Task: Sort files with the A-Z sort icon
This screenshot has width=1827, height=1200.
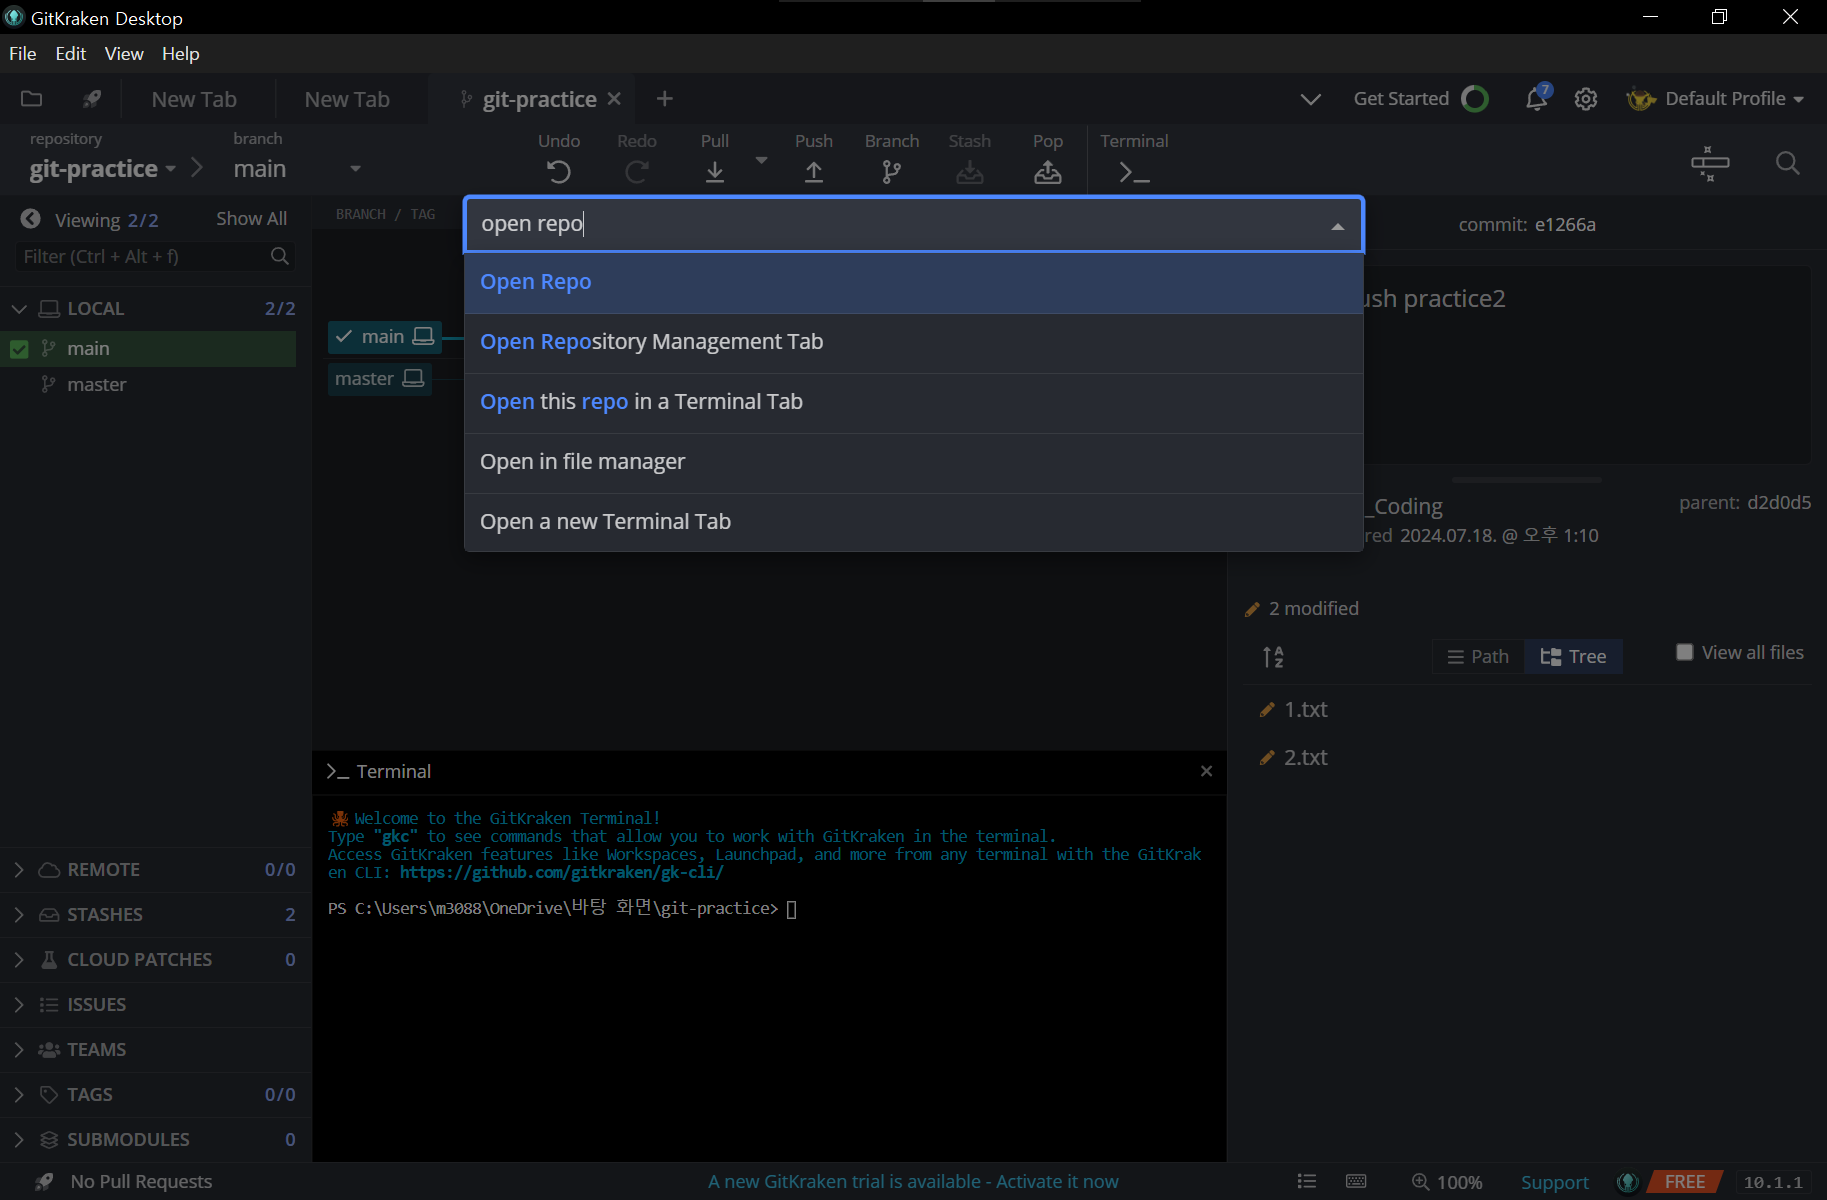Action: point(1273,657)
